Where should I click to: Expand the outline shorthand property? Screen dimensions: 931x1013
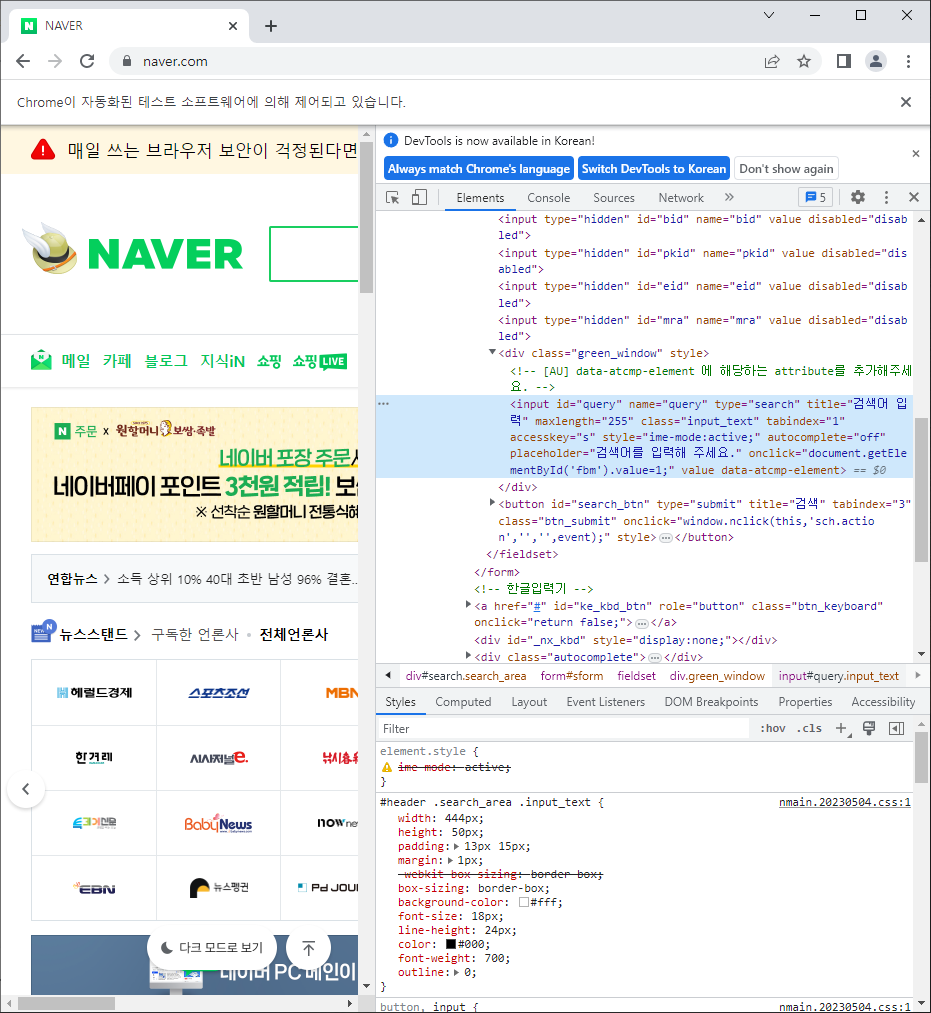pyautogui.click(x=457, y=972)
